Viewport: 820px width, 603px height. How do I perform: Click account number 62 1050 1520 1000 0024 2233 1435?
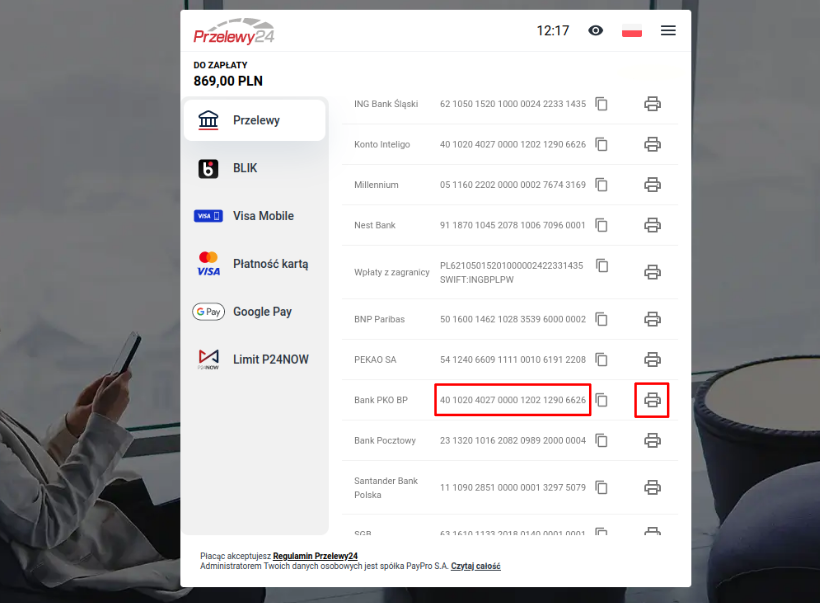point(512,104)
